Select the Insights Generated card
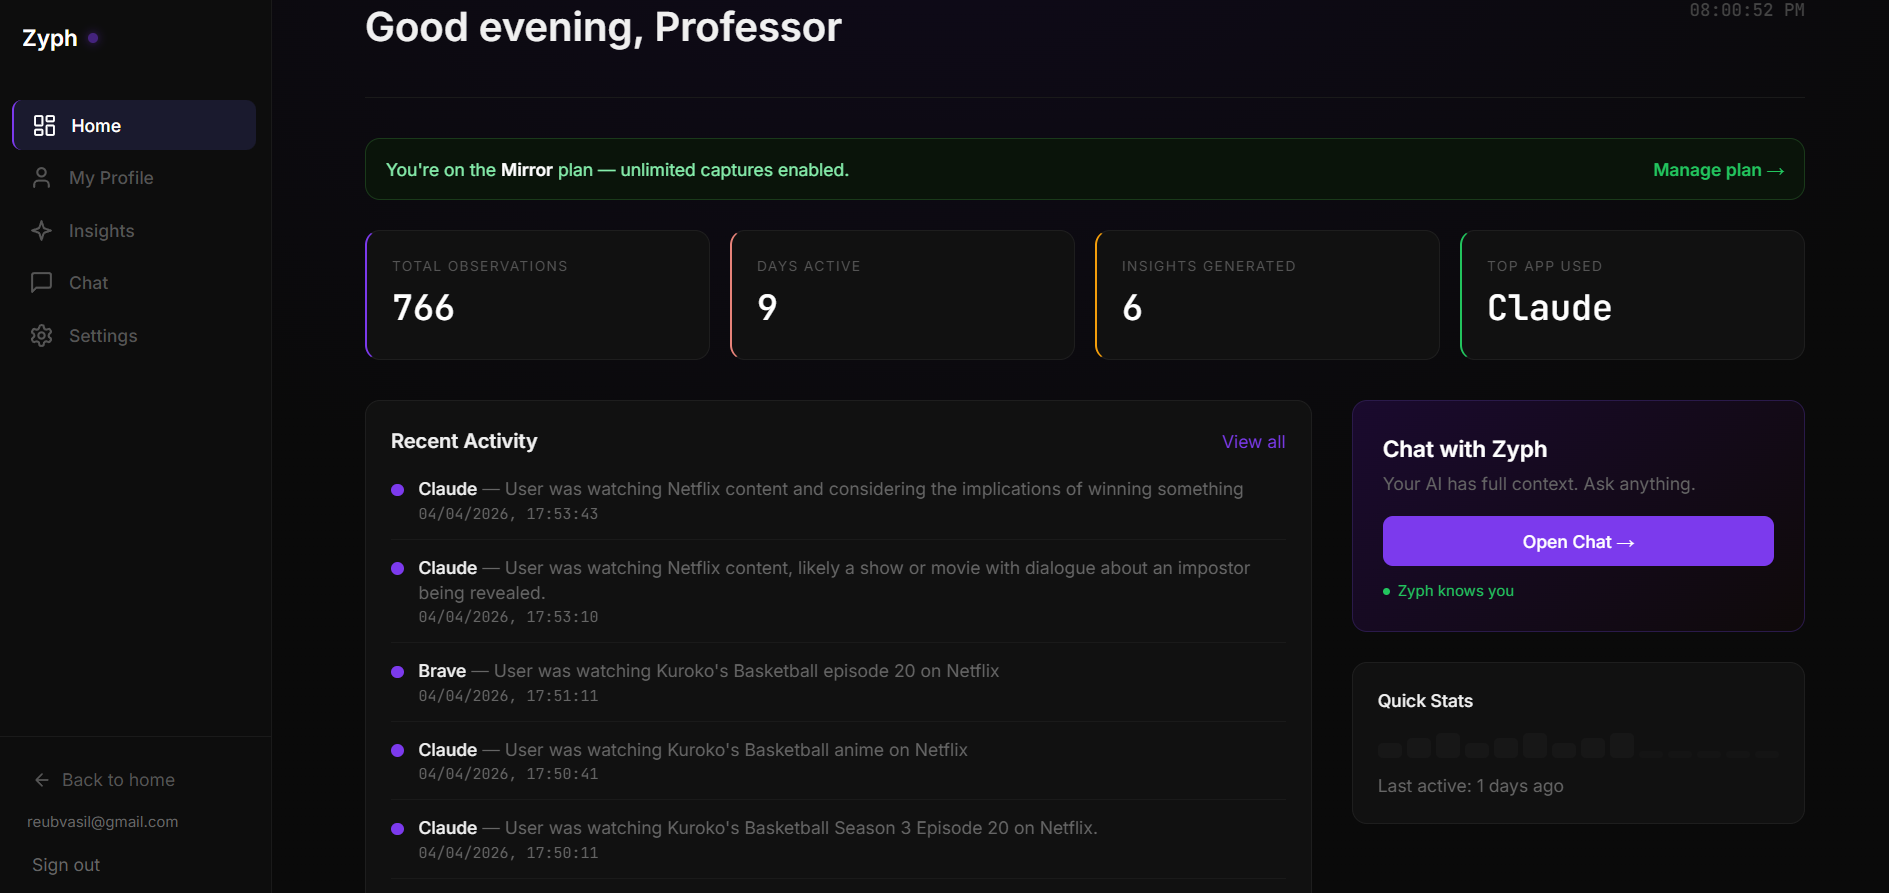Screen dimensions: 1889x893 (x=1268, y=295)
